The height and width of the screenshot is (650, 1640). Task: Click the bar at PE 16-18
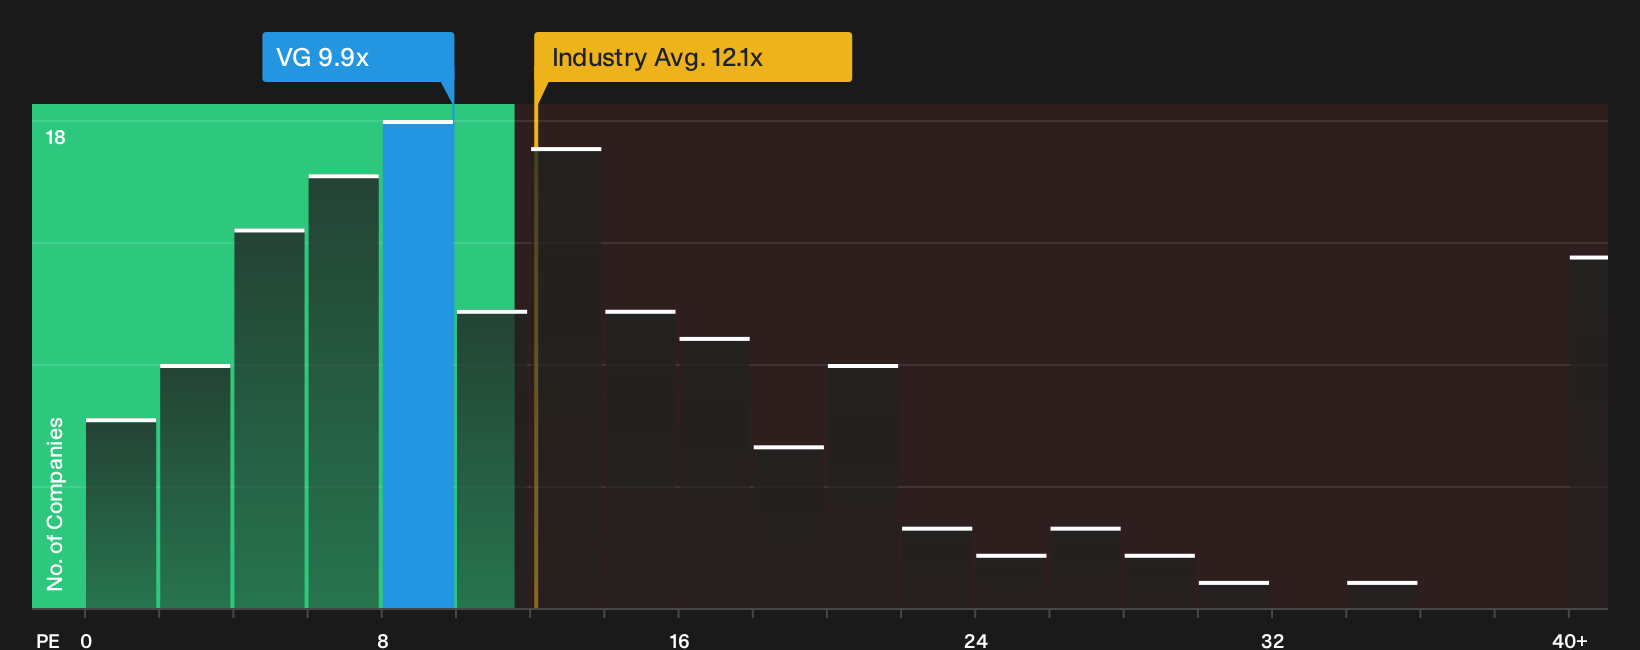pos(715,473)
